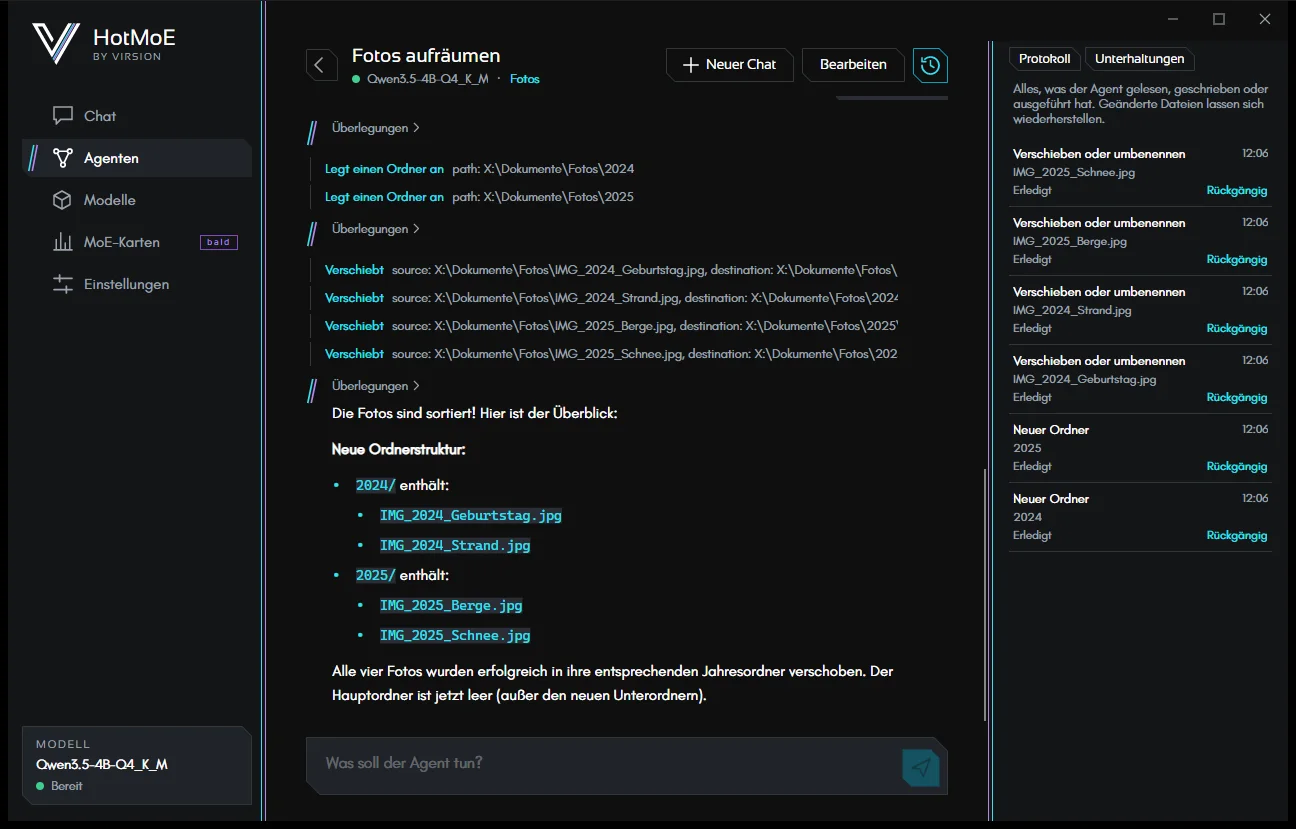Click 'IMG_2025_Schnee.jpg' in the summary list

coord(455,635)
